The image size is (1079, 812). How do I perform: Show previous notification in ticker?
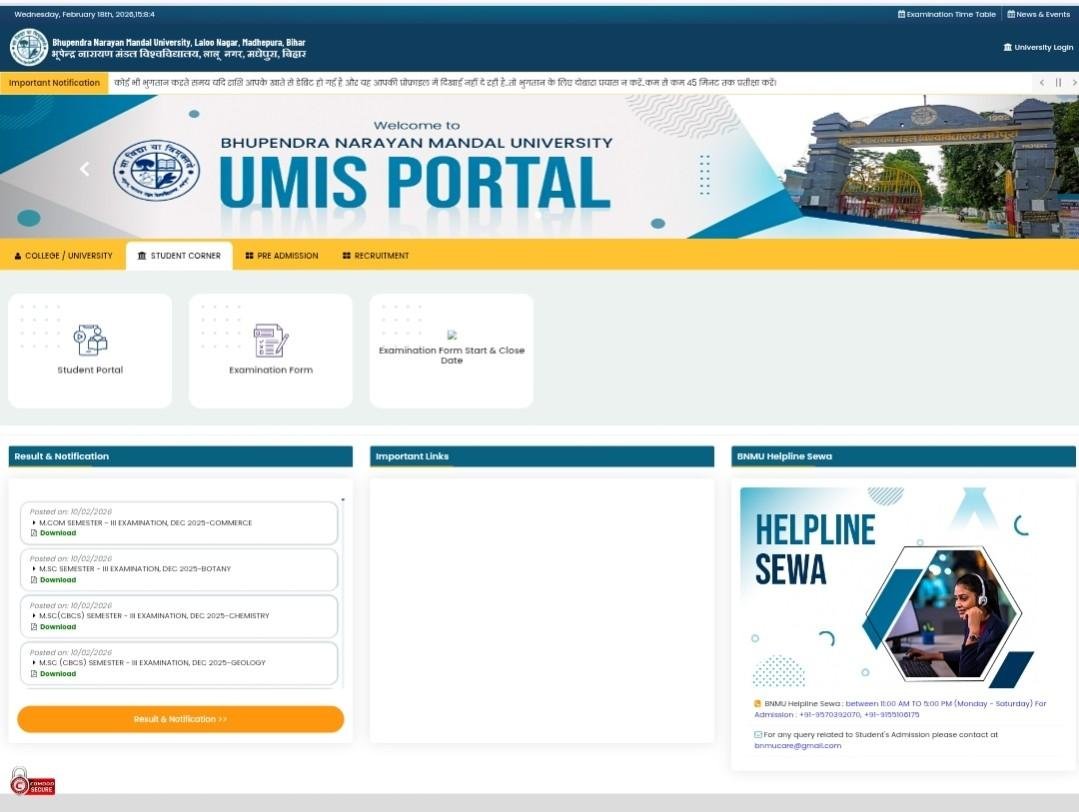(1042, 83)
